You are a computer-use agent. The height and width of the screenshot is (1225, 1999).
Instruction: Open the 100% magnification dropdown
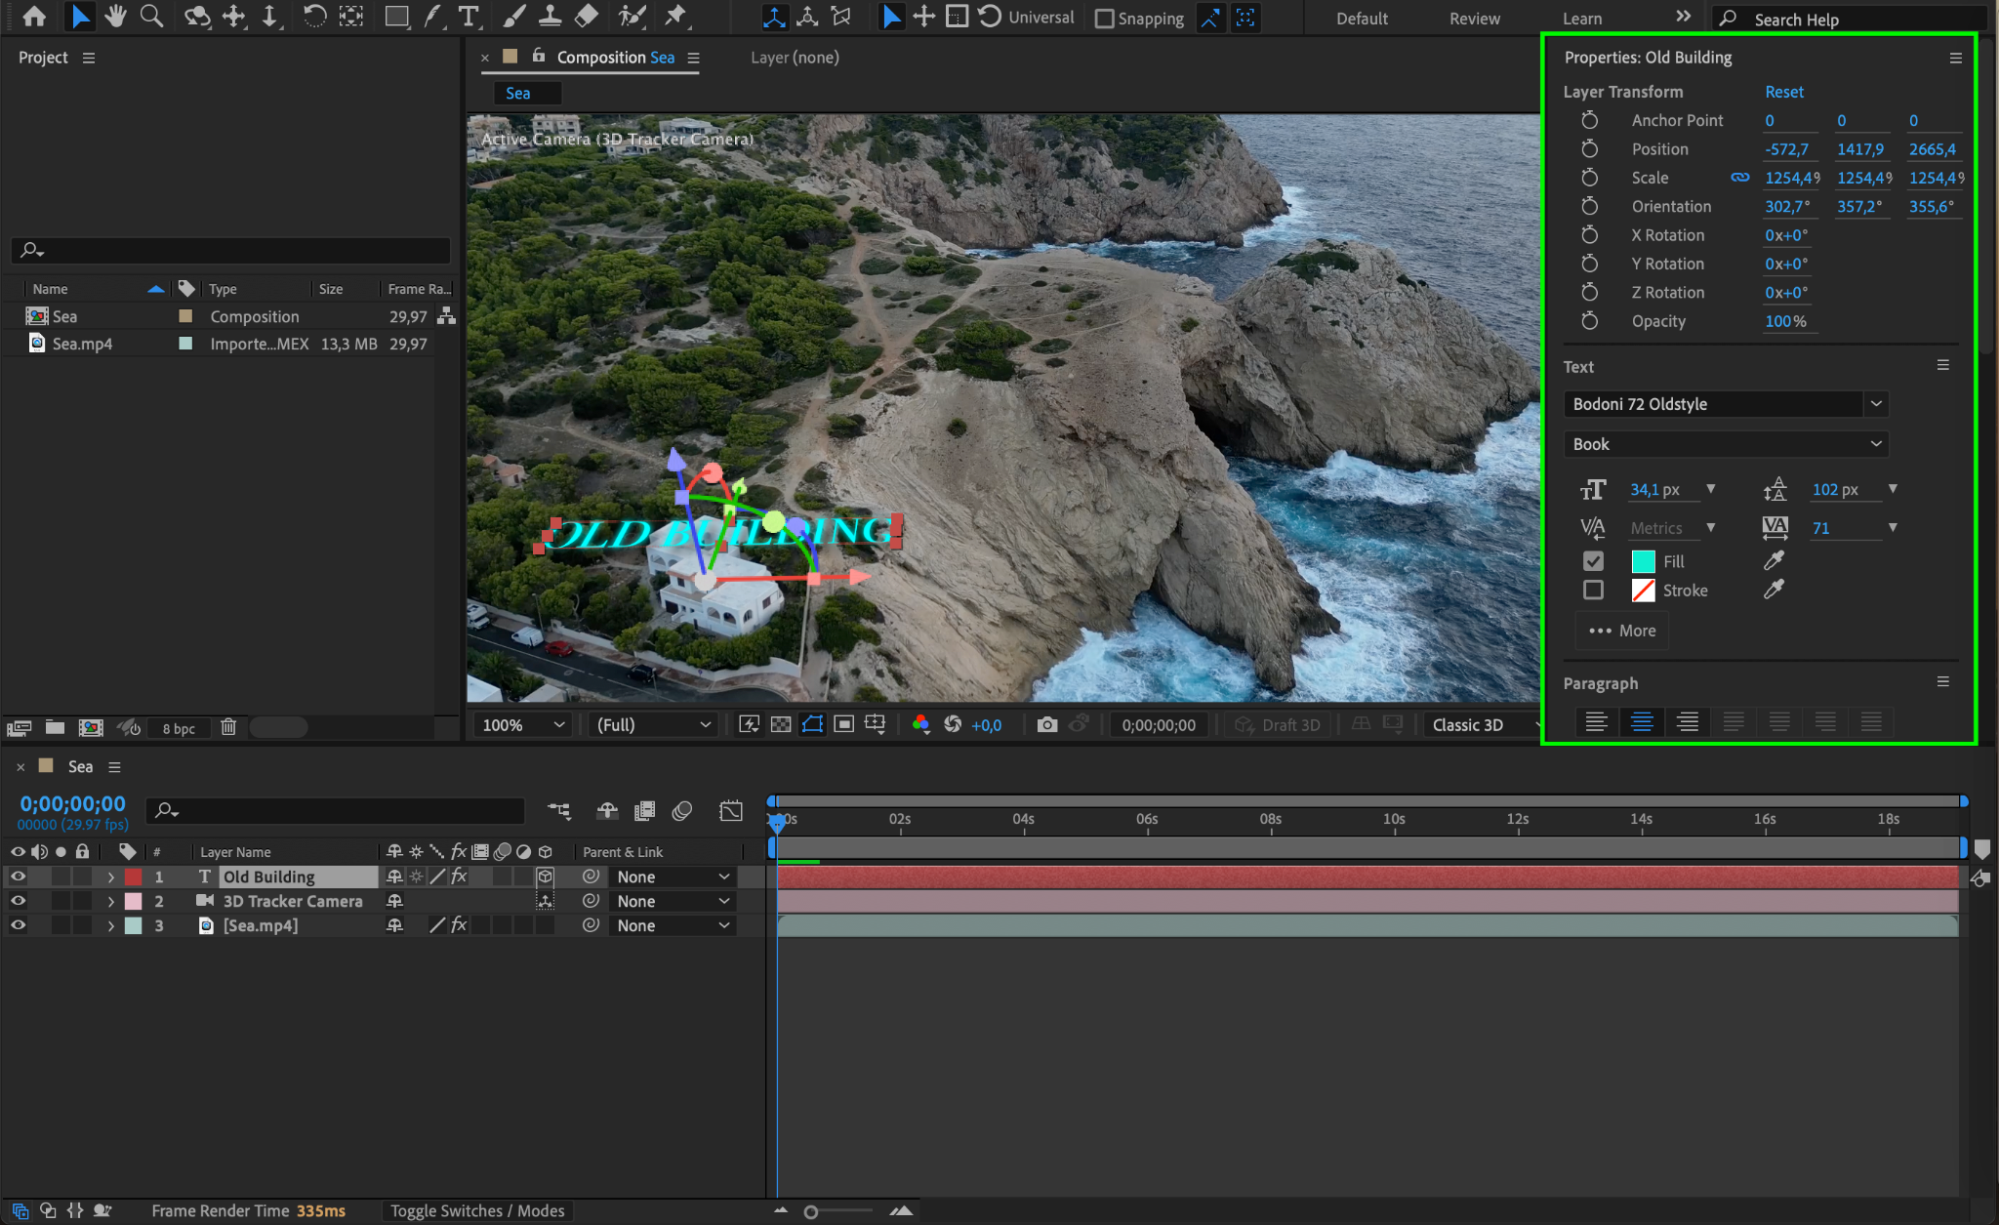(523, 725)
